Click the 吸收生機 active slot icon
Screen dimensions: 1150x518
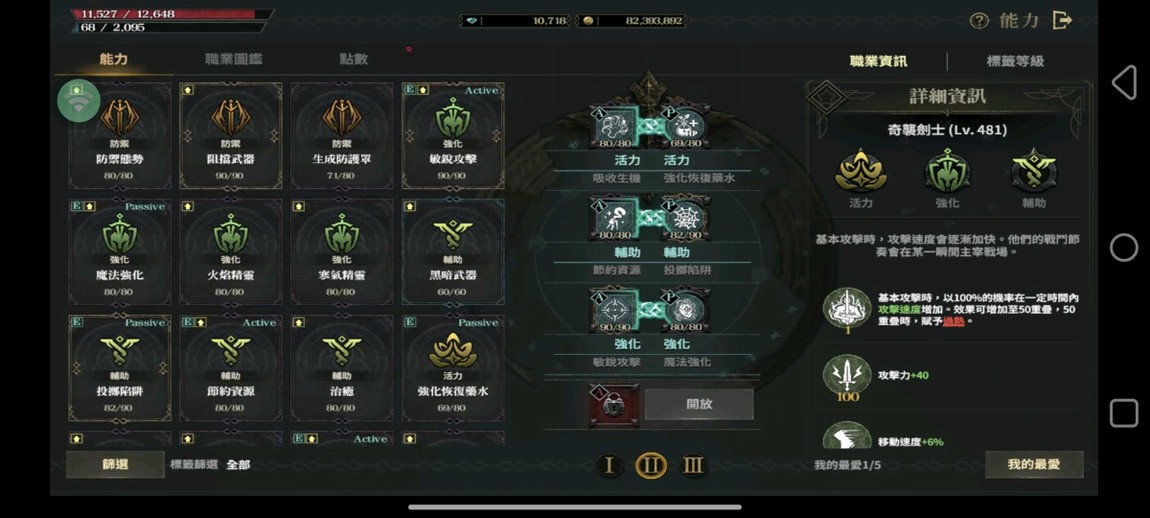[x=615, y=126]
